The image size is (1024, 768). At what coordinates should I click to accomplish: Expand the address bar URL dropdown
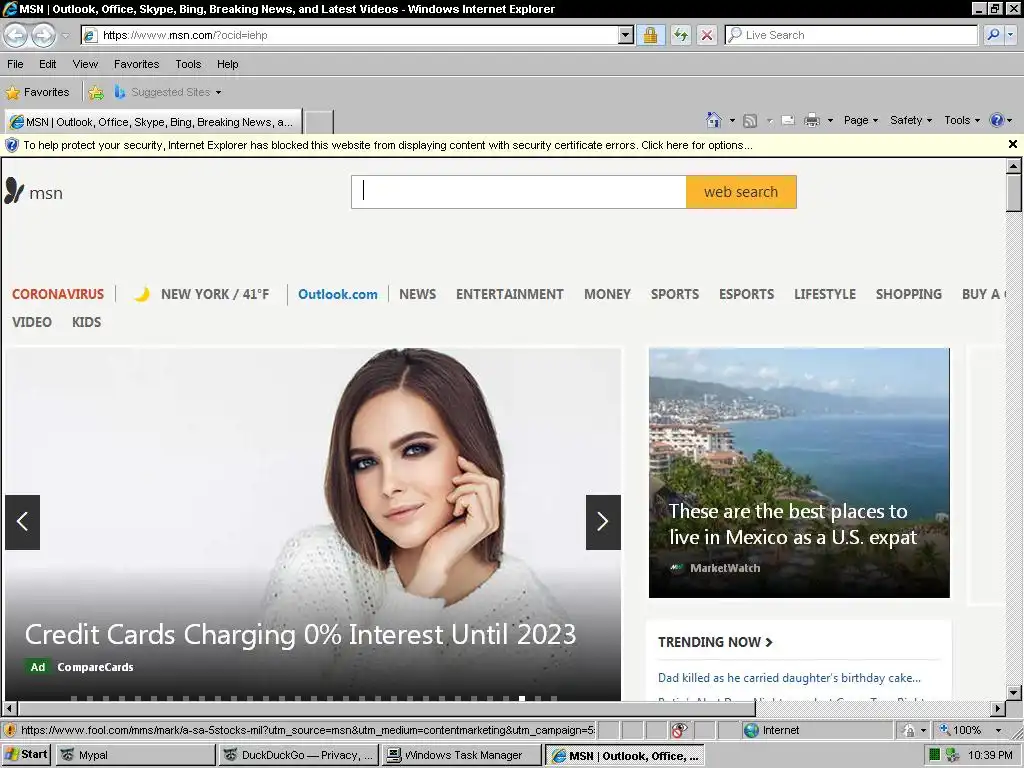coord(626,35)
